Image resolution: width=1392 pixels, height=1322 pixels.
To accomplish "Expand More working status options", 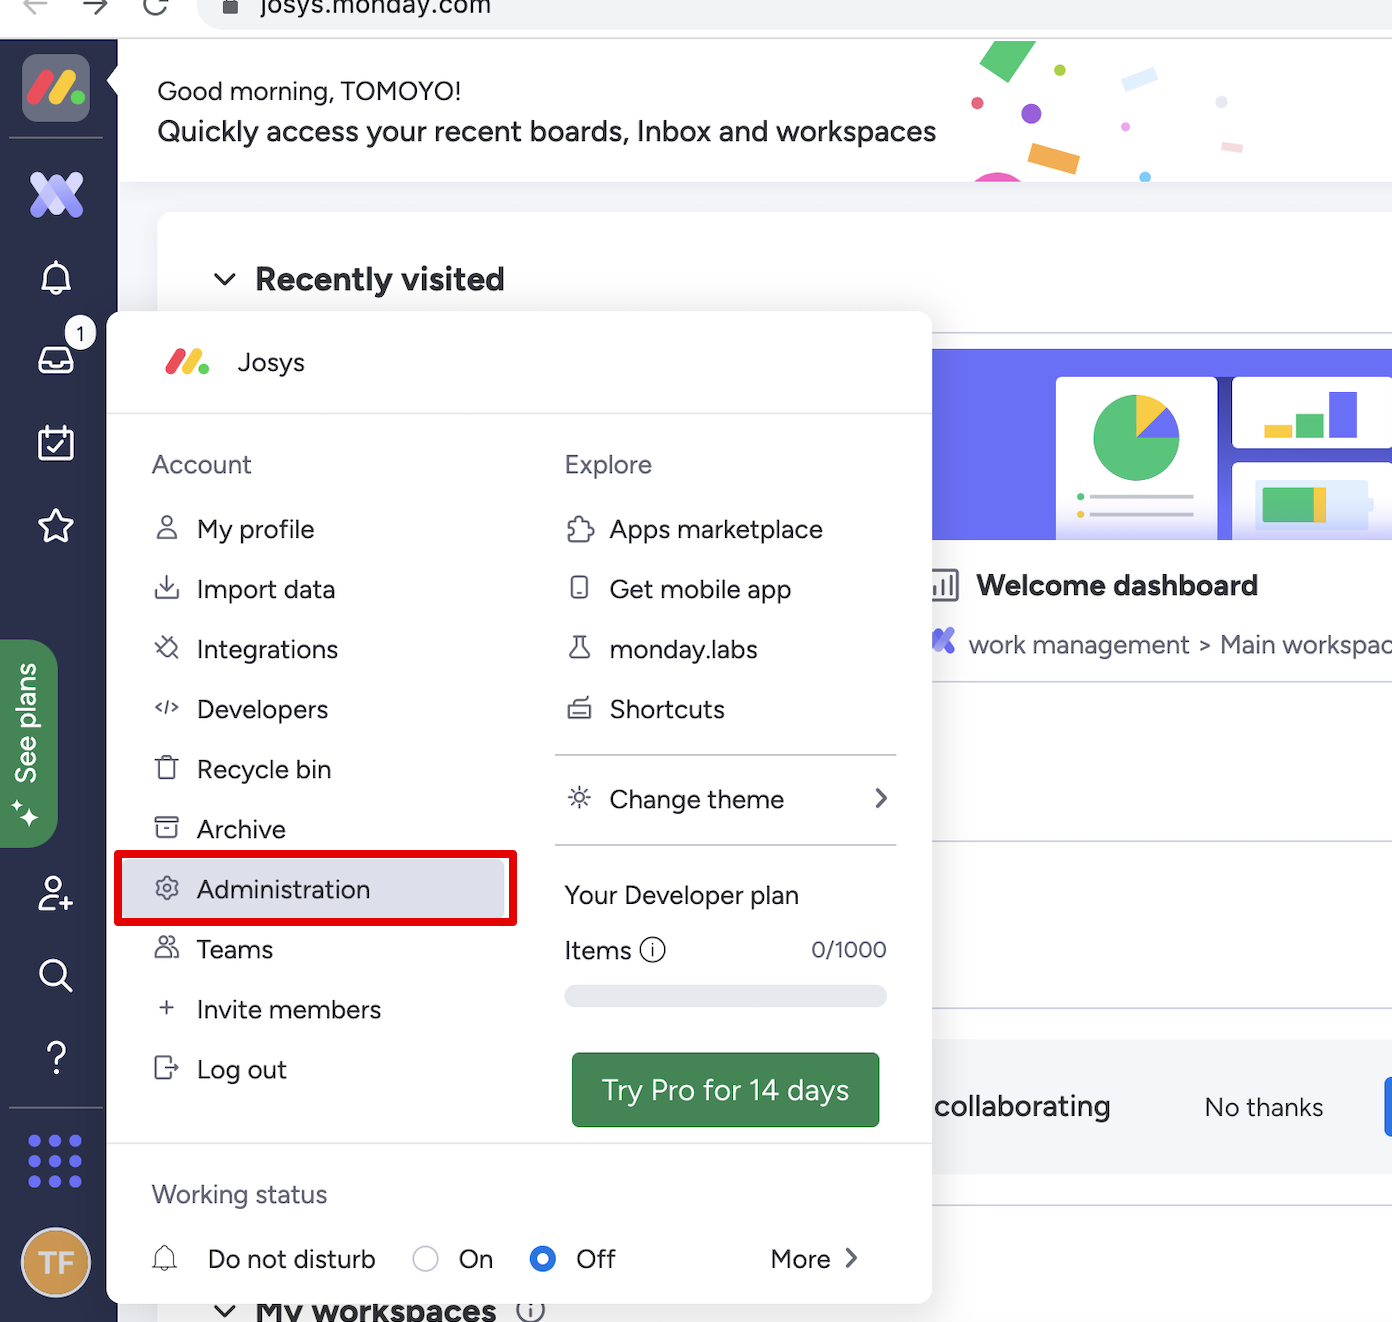I will pyautogui.click(x=814, y=1259).
